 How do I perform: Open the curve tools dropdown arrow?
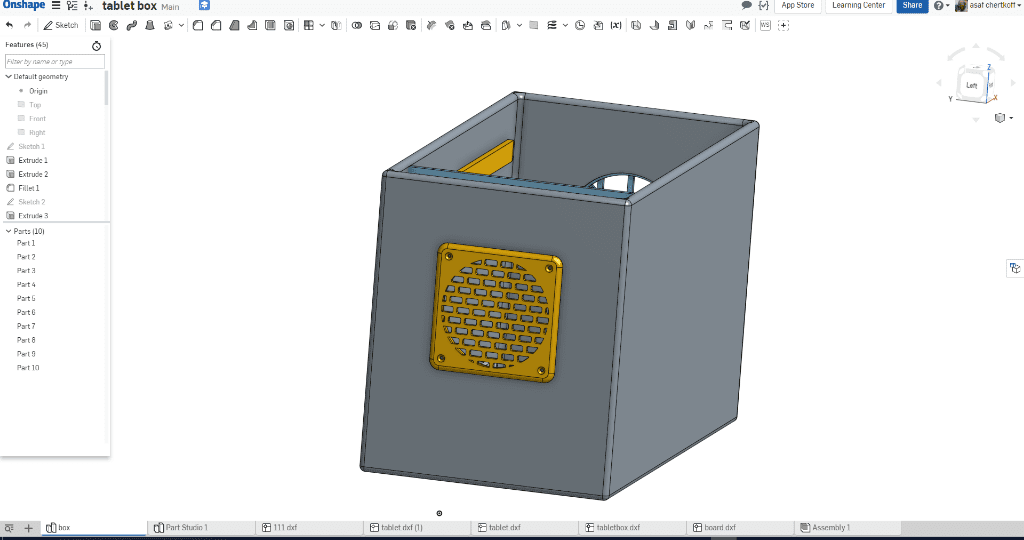coord(565,25)
